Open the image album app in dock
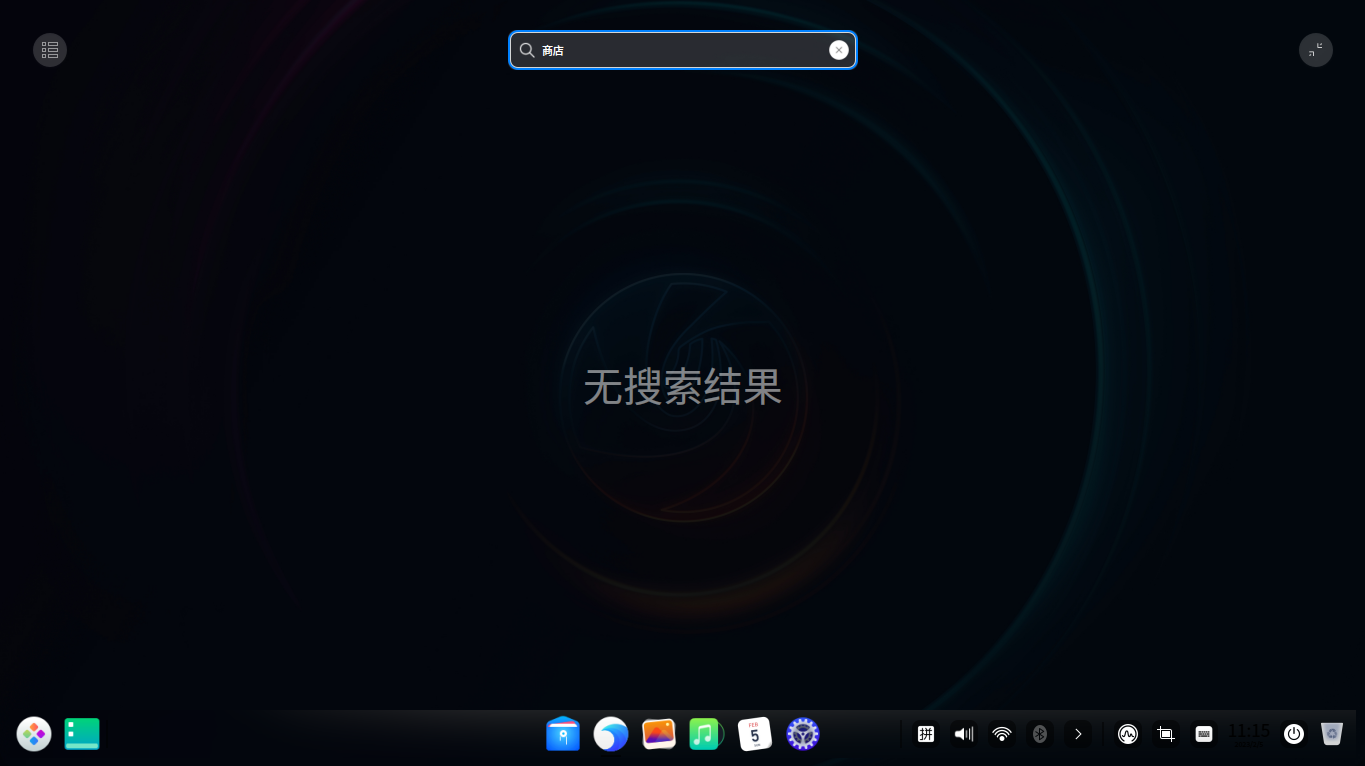The width and height of the screenshot is (1365, 766). [x=659, y=734]
